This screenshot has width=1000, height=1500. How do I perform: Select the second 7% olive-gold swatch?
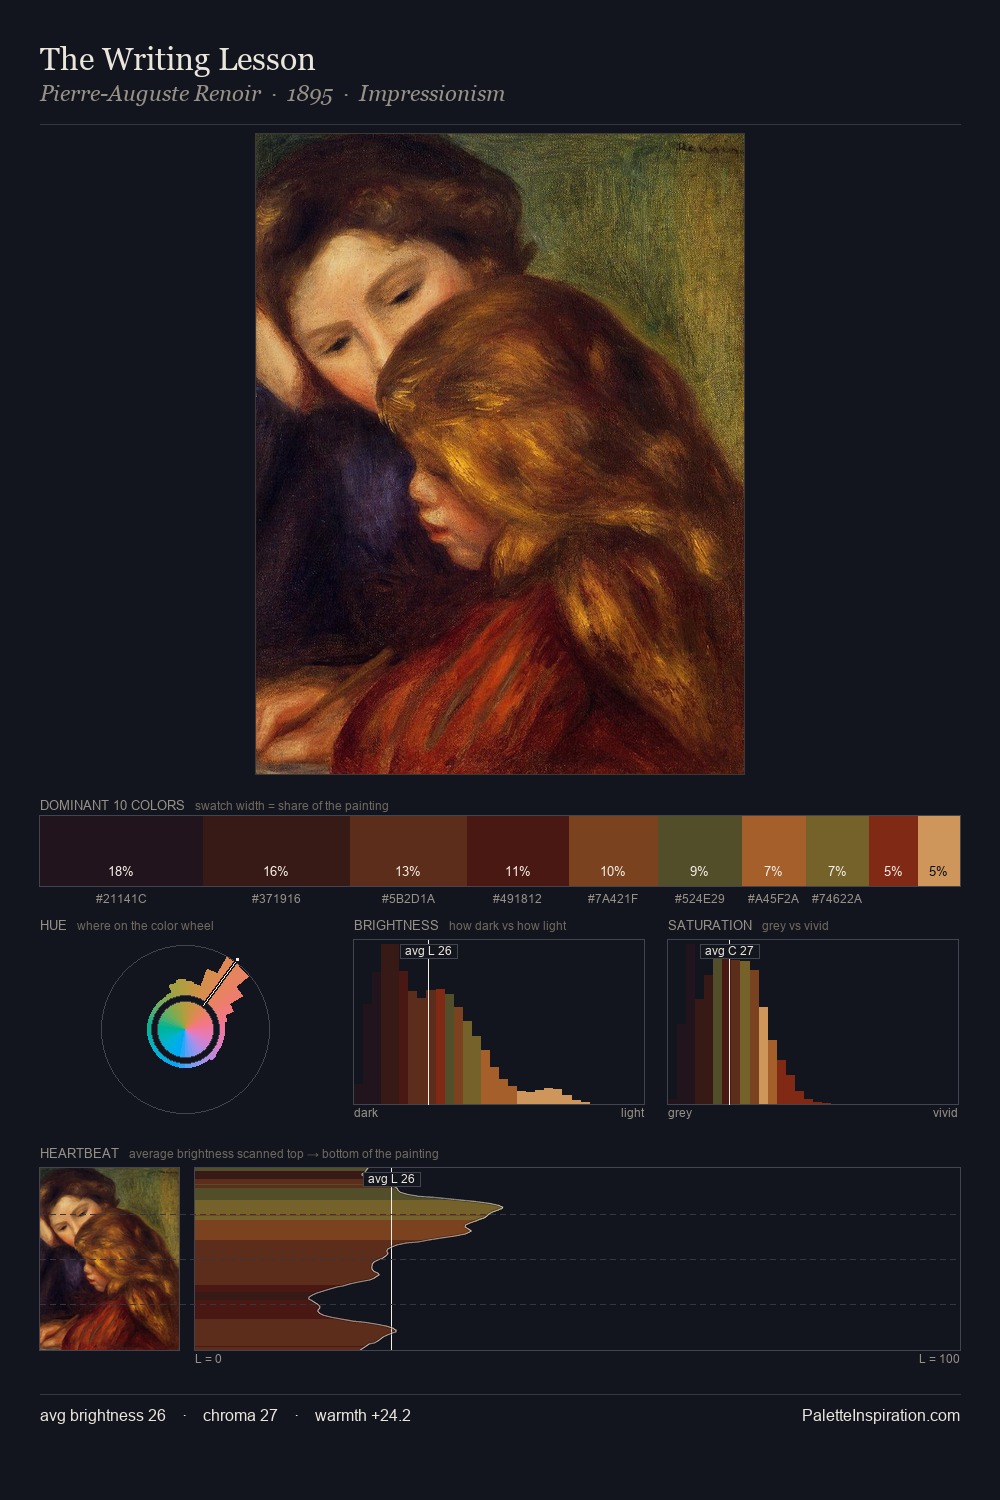(x=837, y=851)
